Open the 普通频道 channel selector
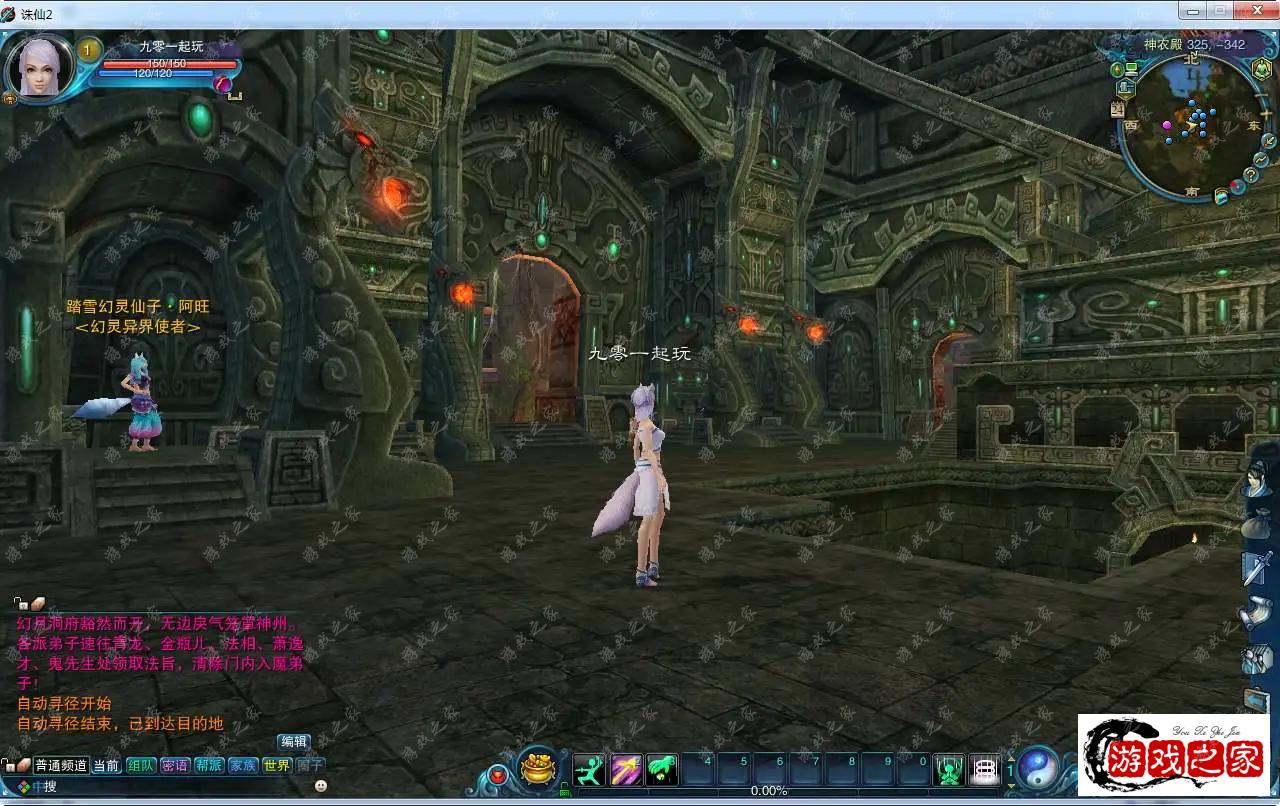The width and height of the screenshot is (1280, 806). [x=60, y=765]
